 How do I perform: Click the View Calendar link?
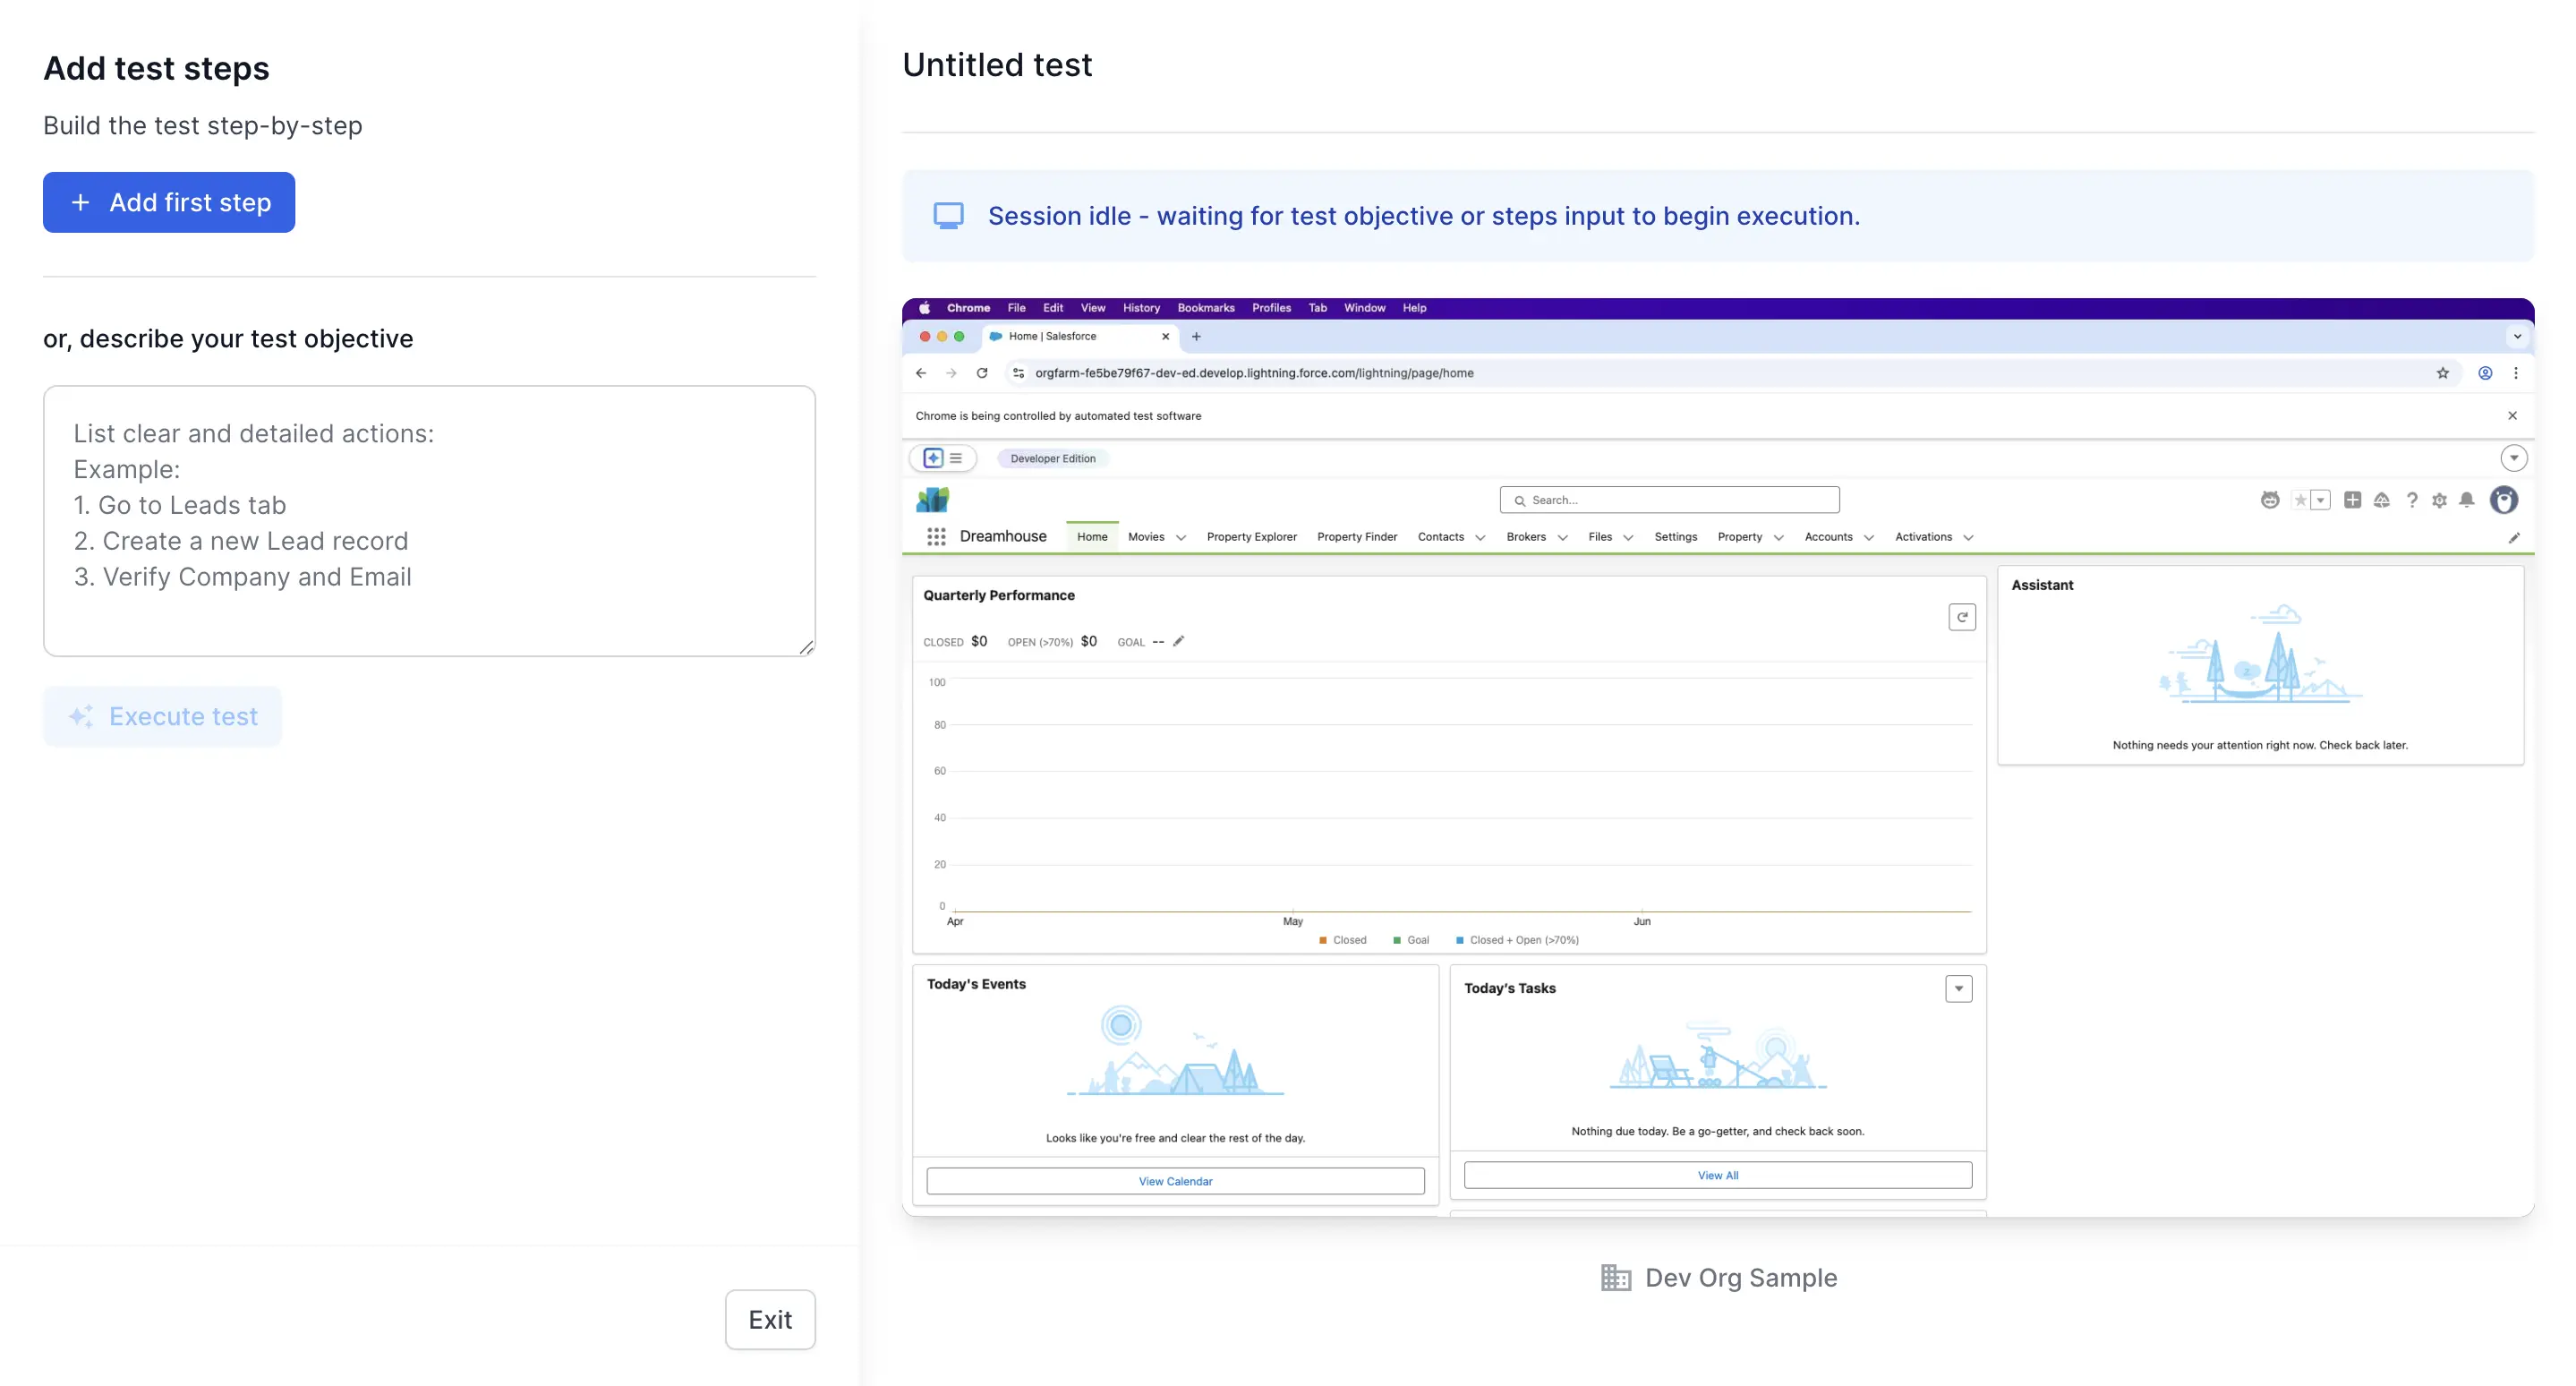1175,1180
